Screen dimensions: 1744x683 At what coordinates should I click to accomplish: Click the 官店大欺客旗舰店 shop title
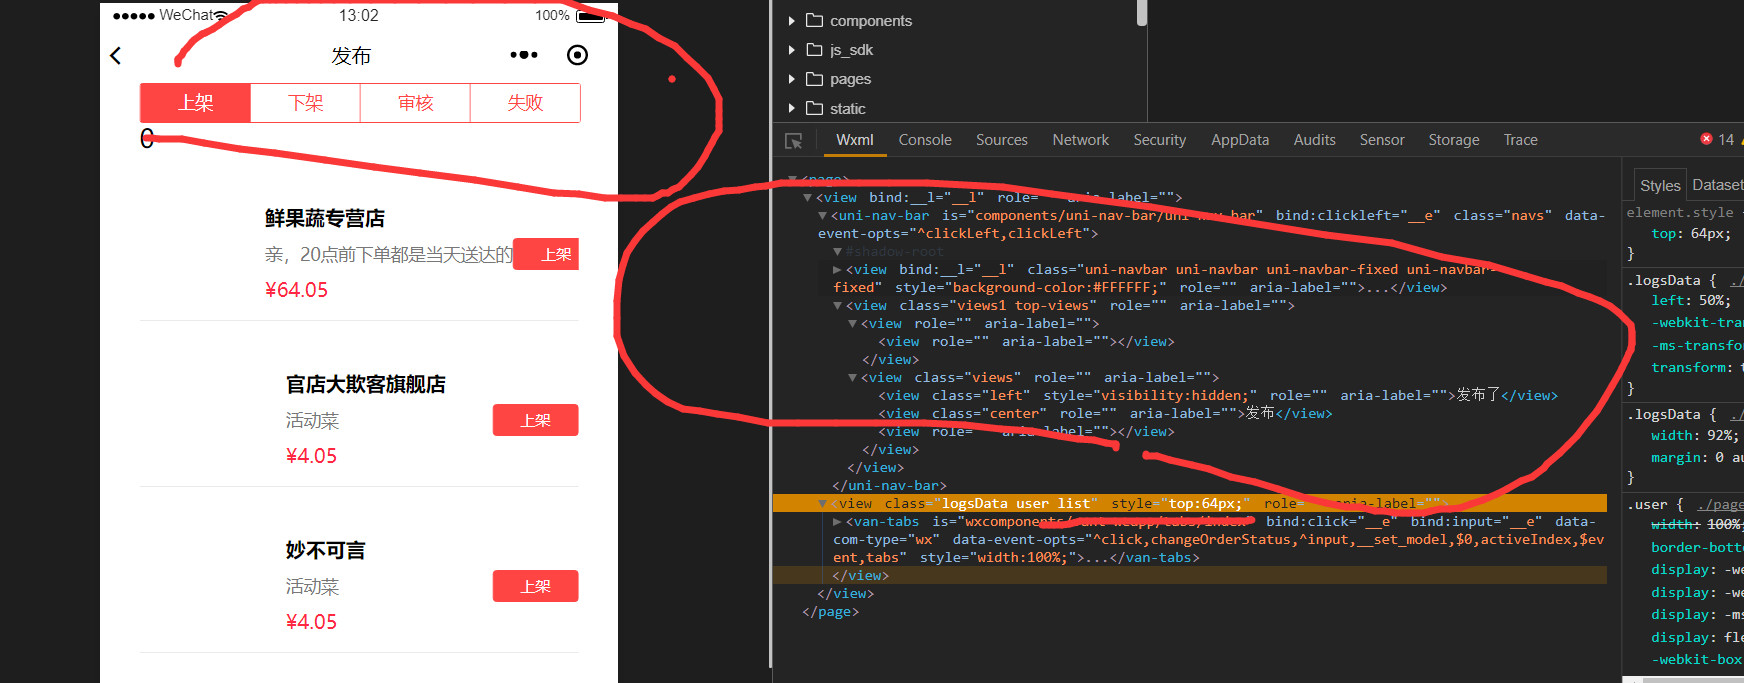point(366,384)
